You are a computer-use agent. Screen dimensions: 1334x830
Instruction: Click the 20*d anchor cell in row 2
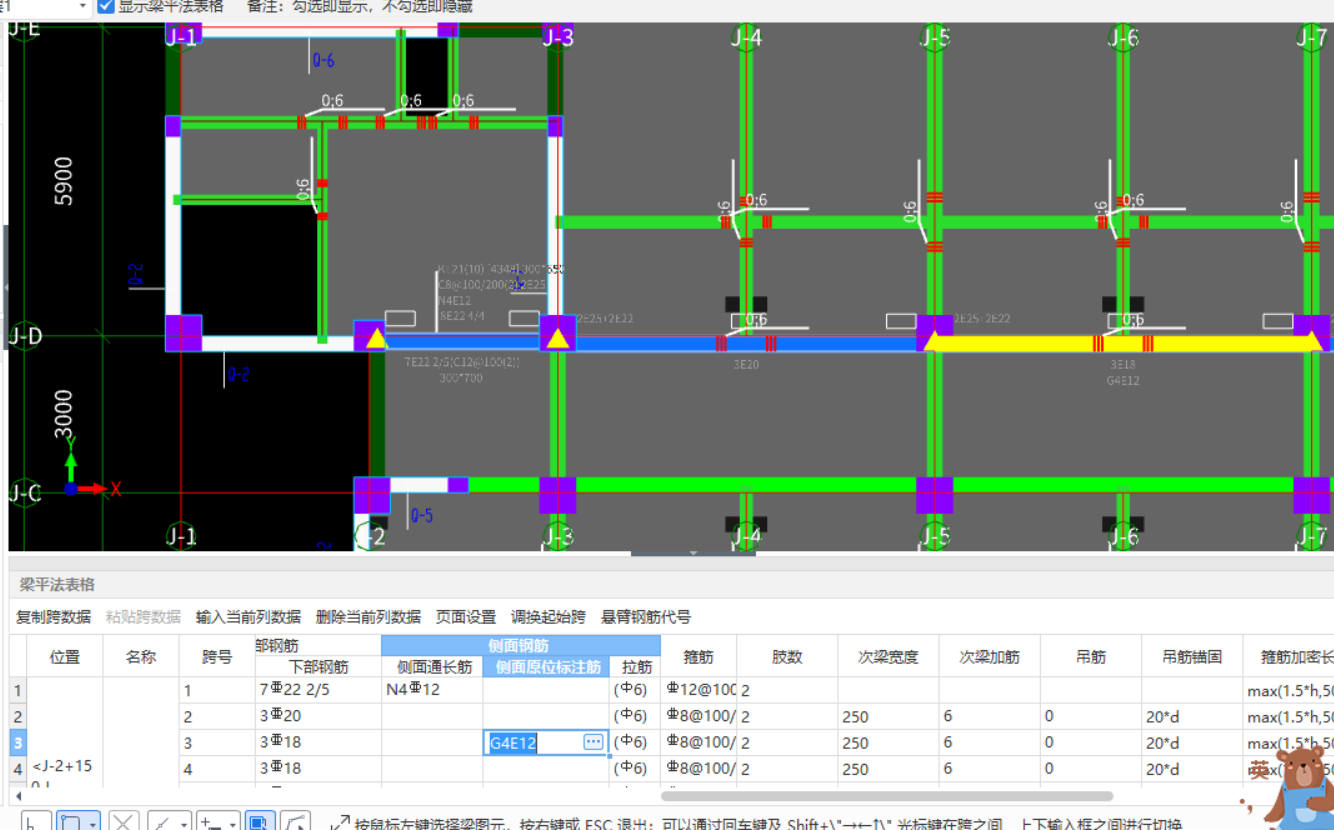(1191, 716)
